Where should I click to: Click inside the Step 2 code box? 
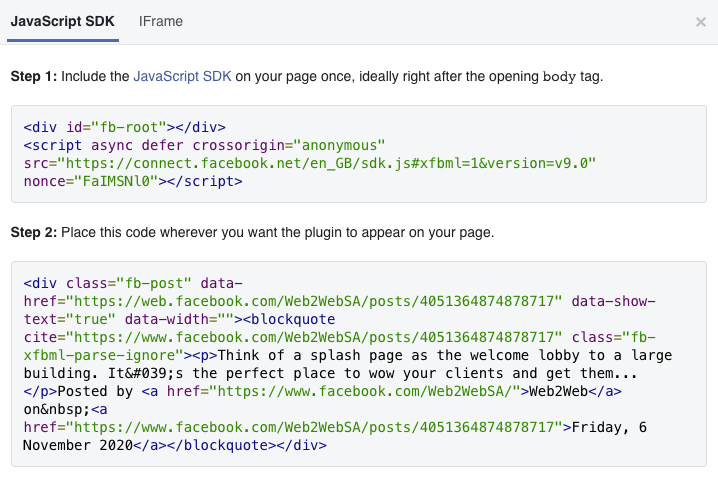[x=359, y=364]
